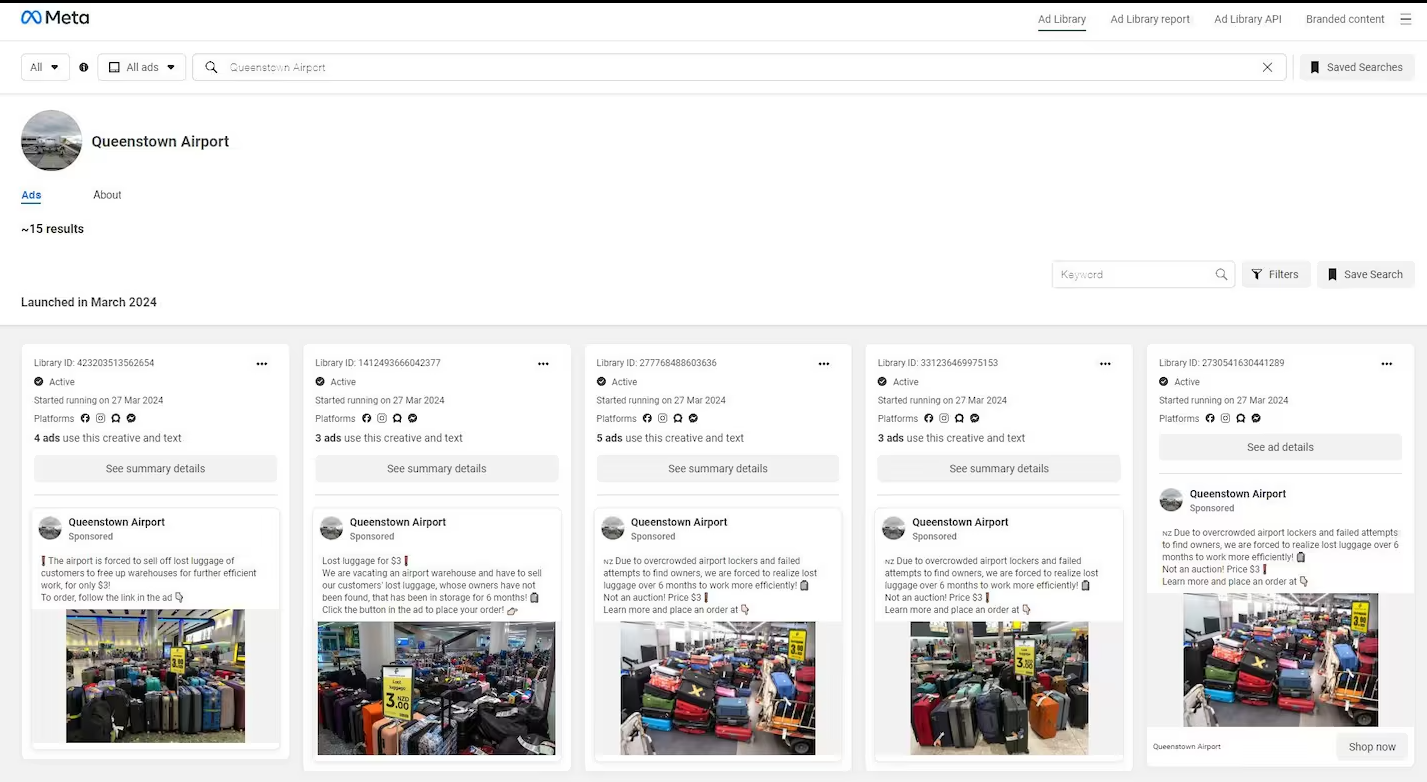Click the Shop now button
This screenshot has width=1427, height=782.
pos(1372,747)
